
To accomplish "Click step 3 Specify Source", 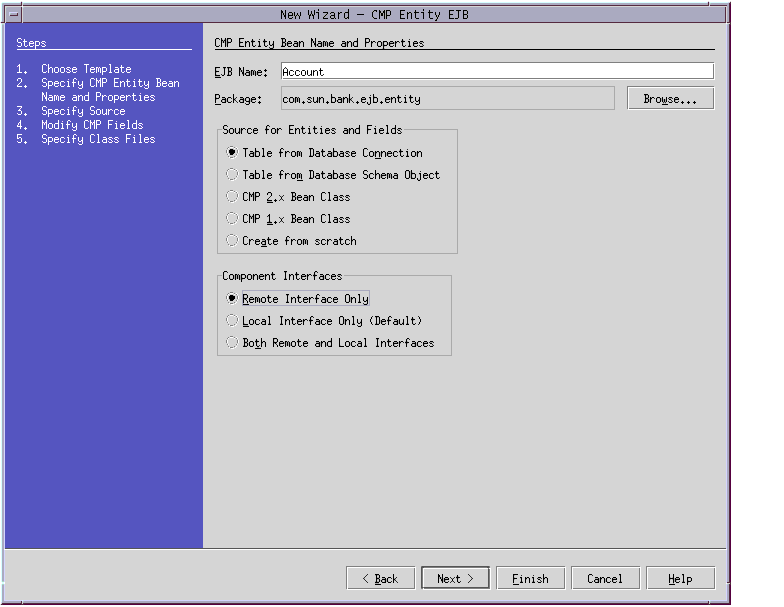I will [83, 111].
